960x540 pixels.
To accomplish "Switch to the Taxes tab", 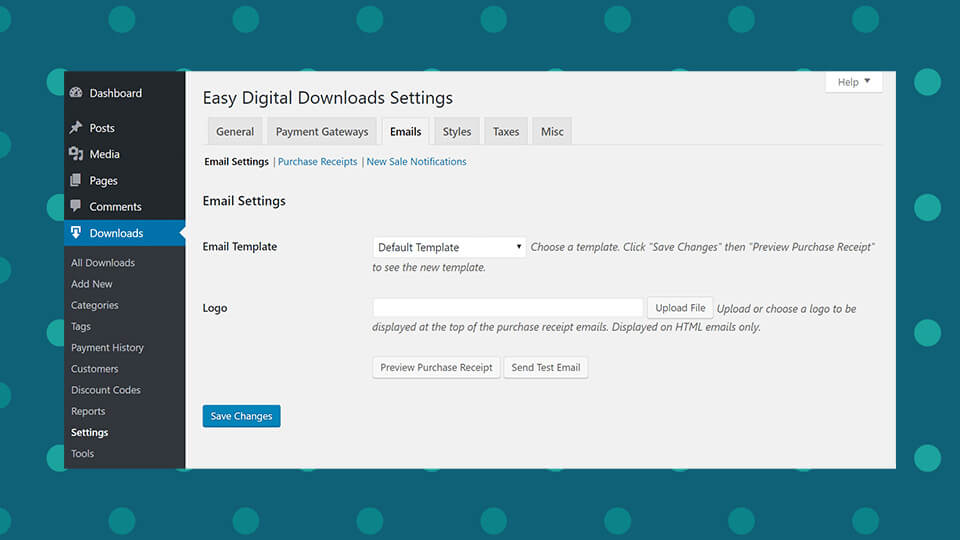I will 506,132.
